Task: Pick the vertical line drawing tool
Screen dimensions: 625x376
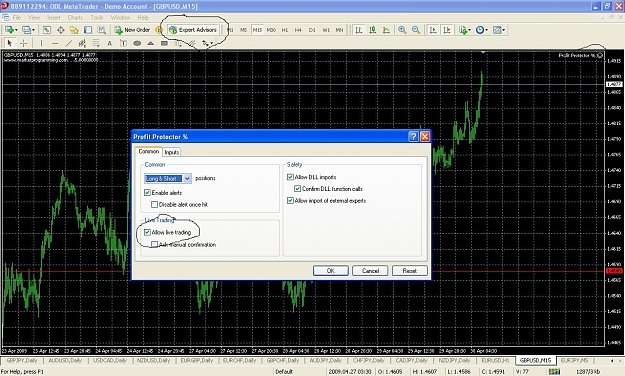Action: (x=41, y=43)
